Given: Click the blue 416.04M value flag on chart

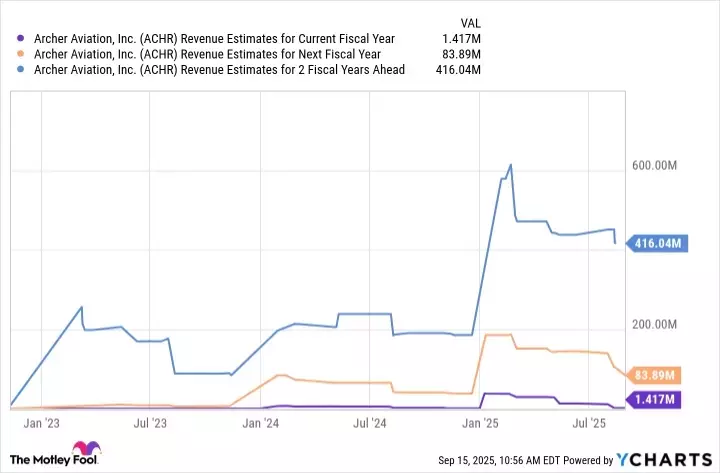Looking at the screenshot, I should click(x=654, y=243).
